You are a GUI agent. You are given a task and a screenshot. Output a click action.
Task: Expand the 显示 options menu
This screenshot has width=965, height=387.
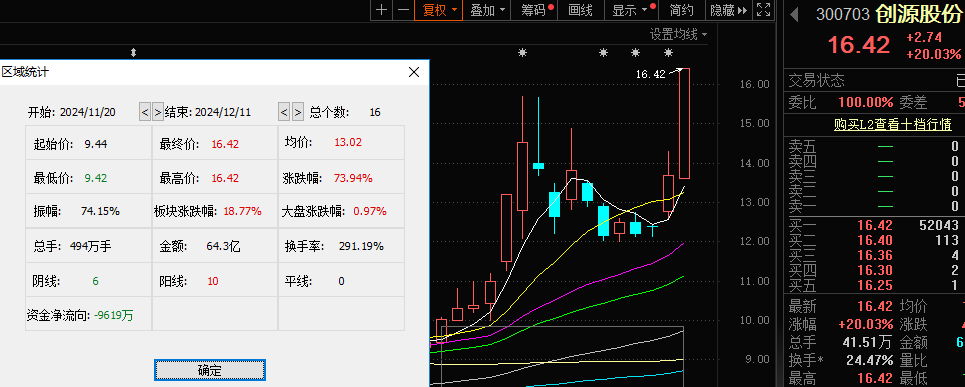[x=631, y=10]
